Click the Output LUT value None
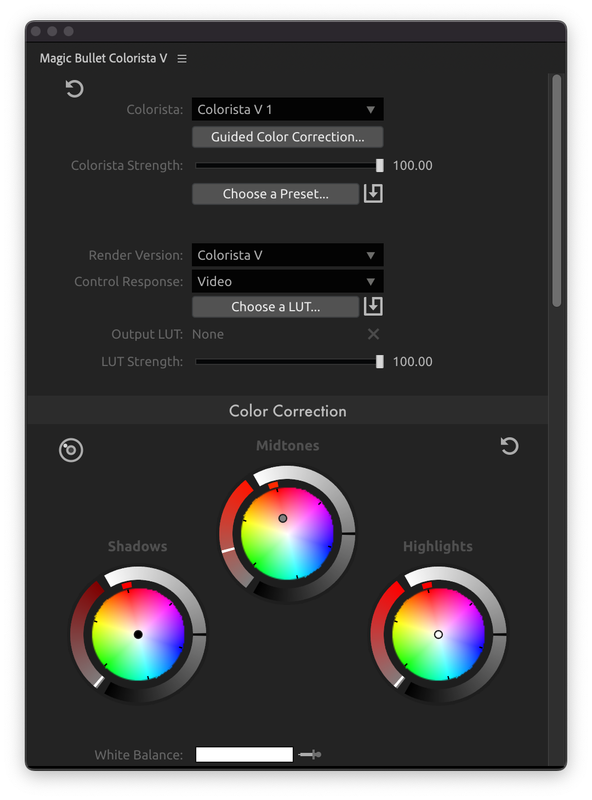Image resolution: width=592 pixels, height=800 pixels. point(208,334)
